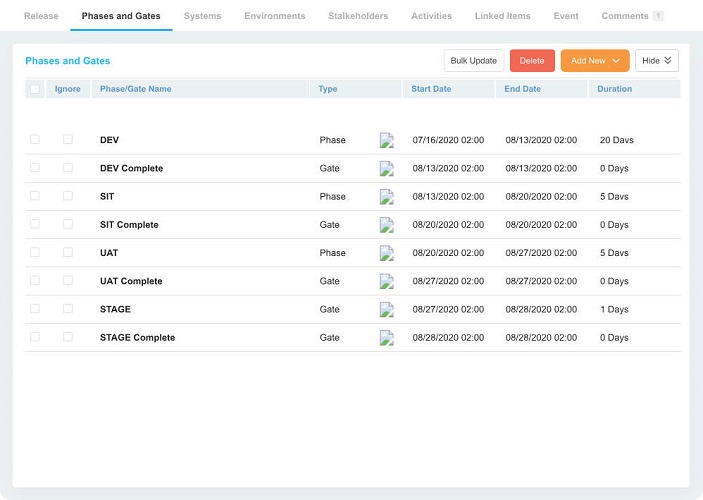Click the image icon in SIT Complete row
The image size is (703, 500).
tap(386, 225)
